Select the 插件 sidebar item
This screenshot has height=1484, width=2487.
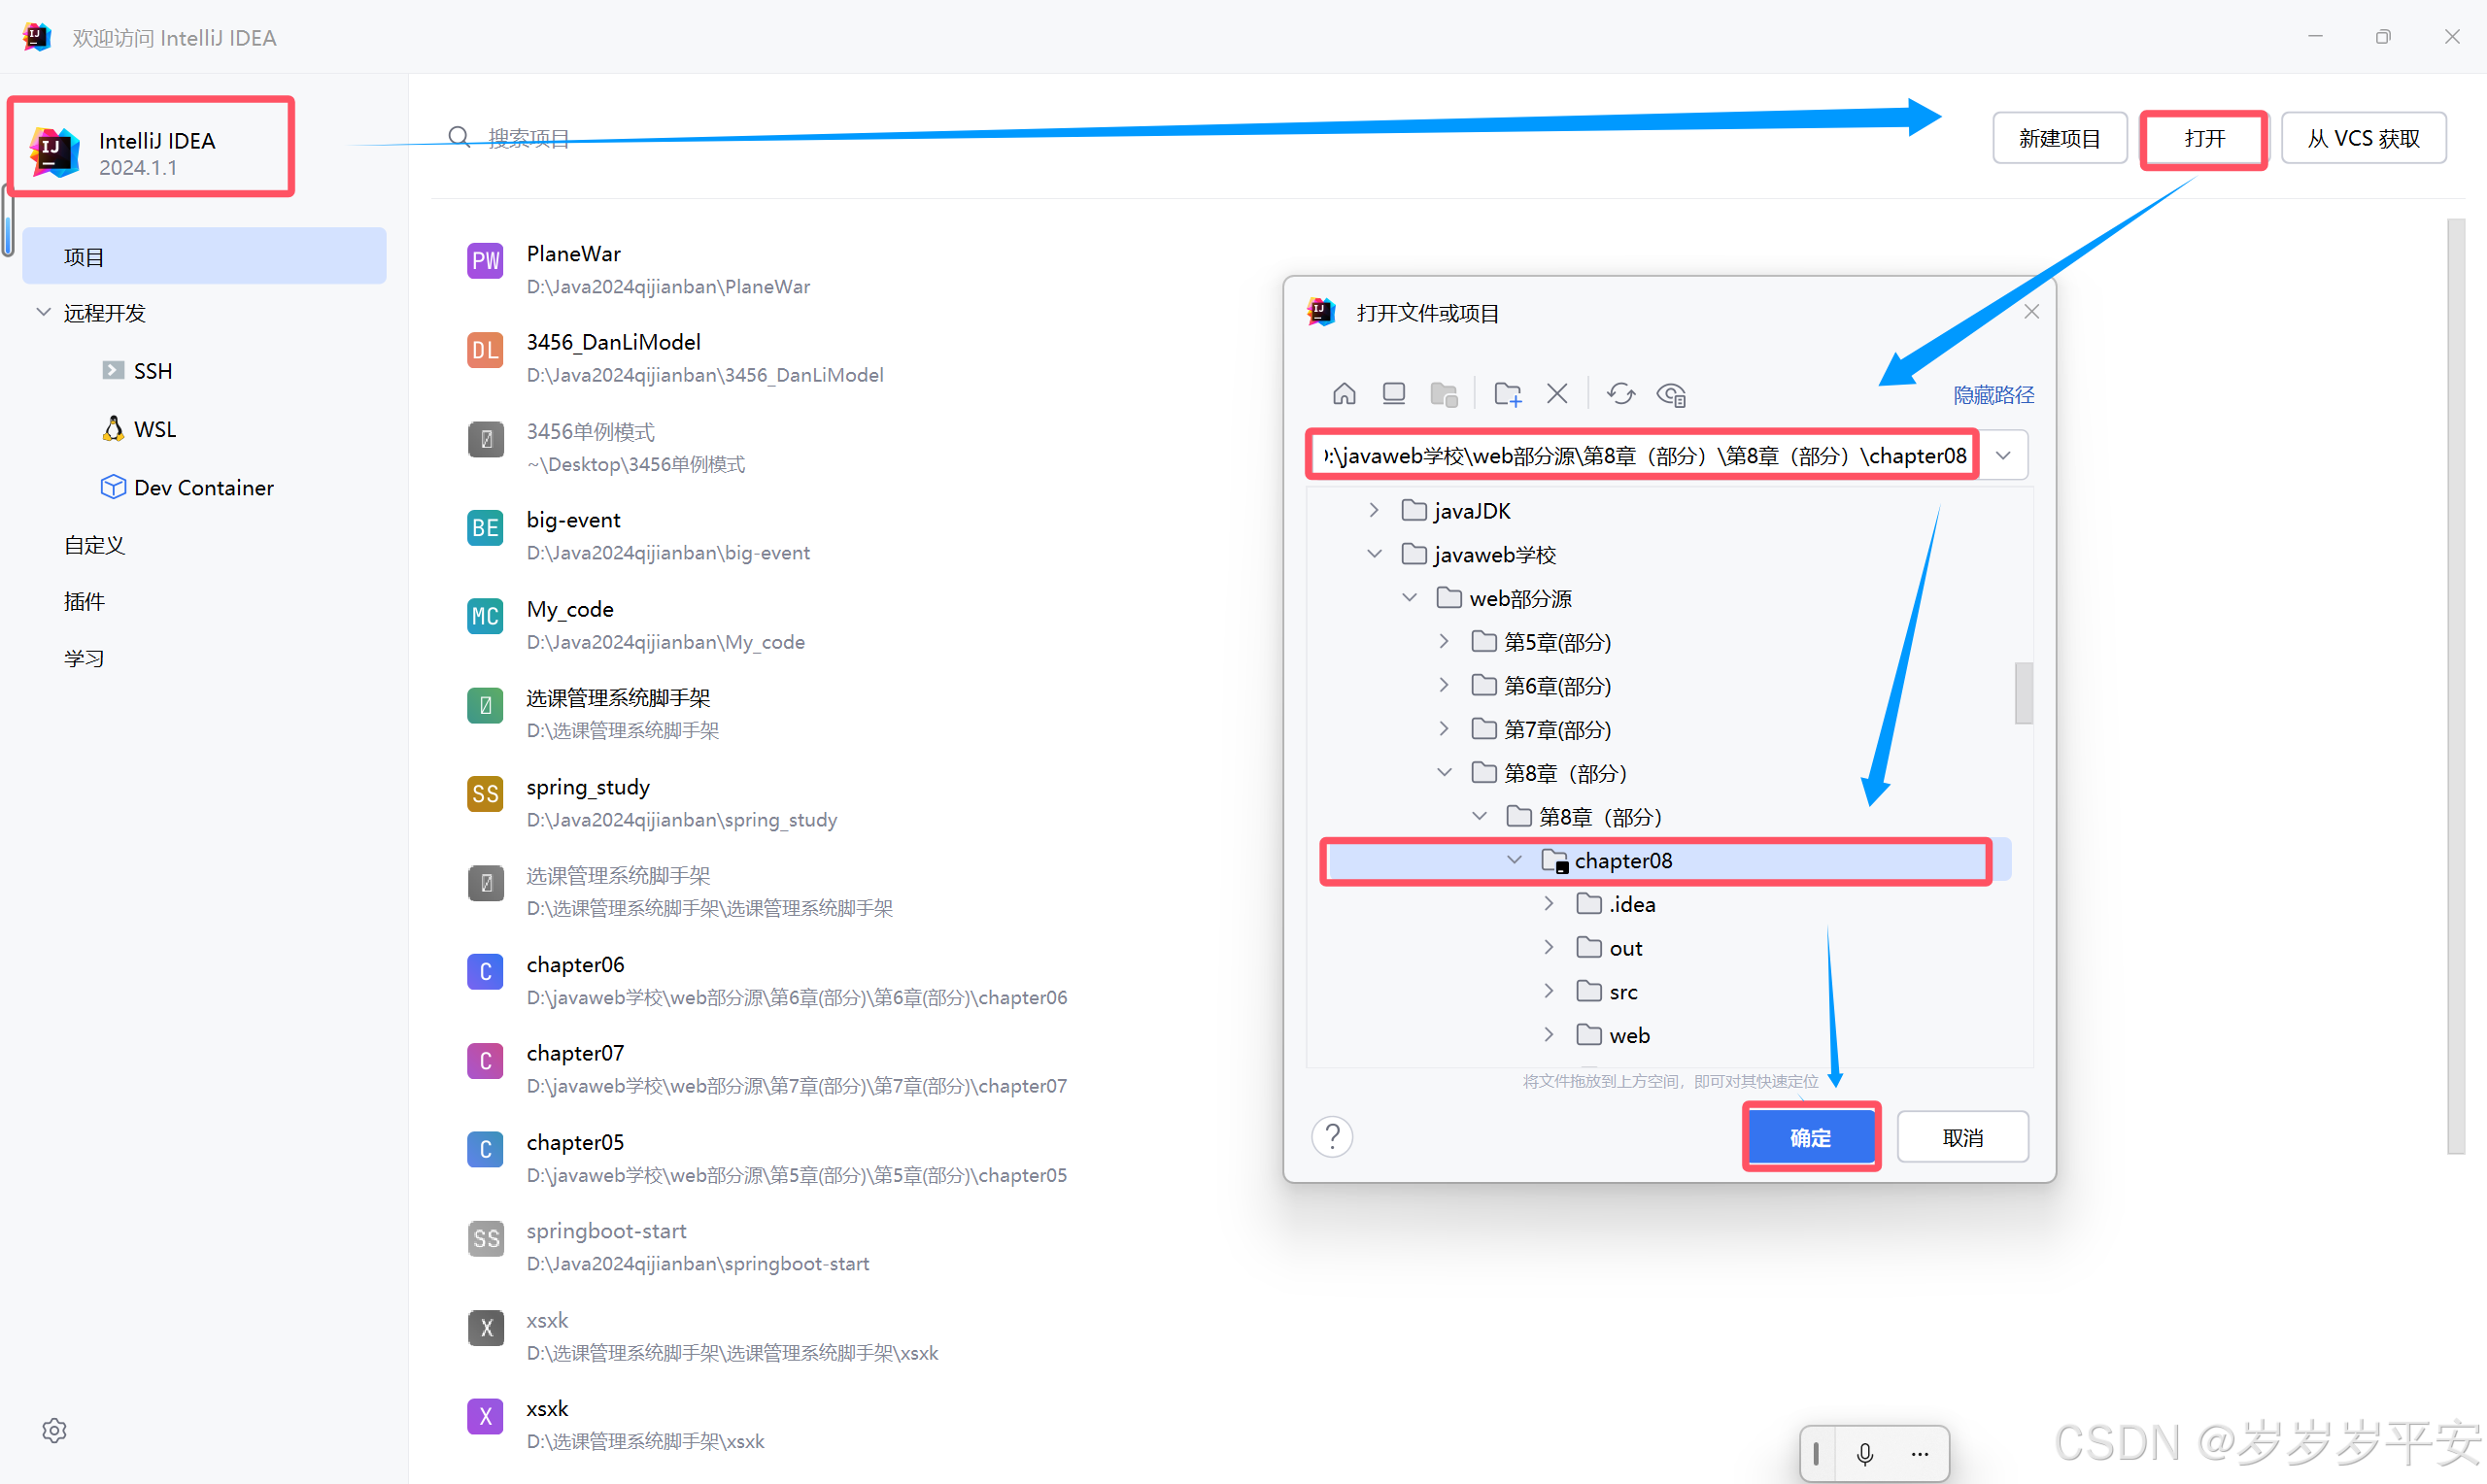tap(84, 601)
